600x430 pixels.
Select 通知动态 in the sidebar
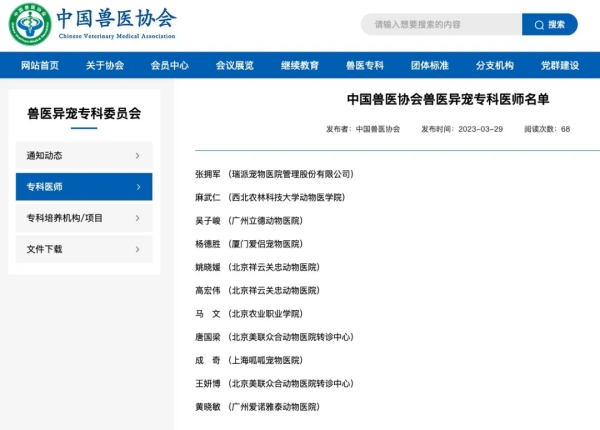click(84, 156)
